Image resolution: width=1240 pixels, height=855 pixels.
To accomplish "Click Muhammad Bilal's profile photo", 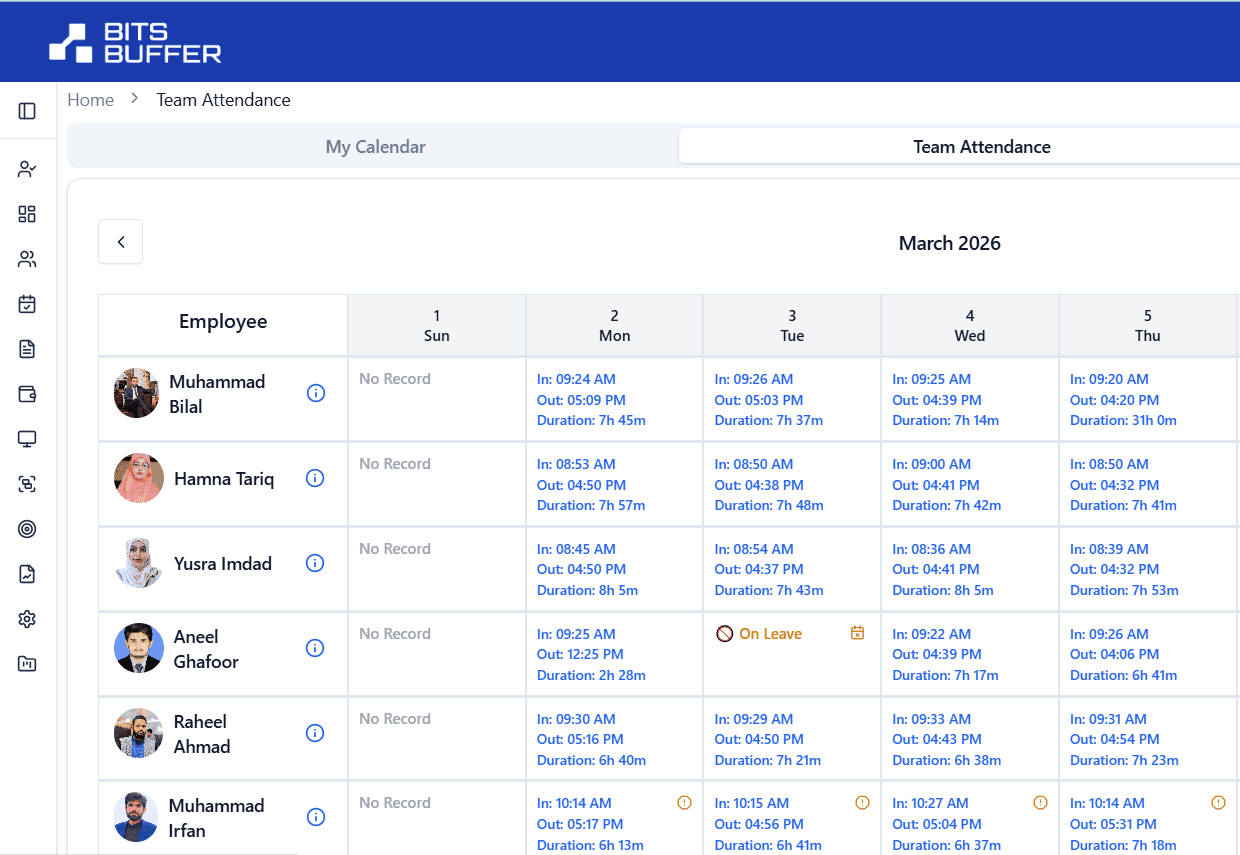I will [x=138, y=393].
